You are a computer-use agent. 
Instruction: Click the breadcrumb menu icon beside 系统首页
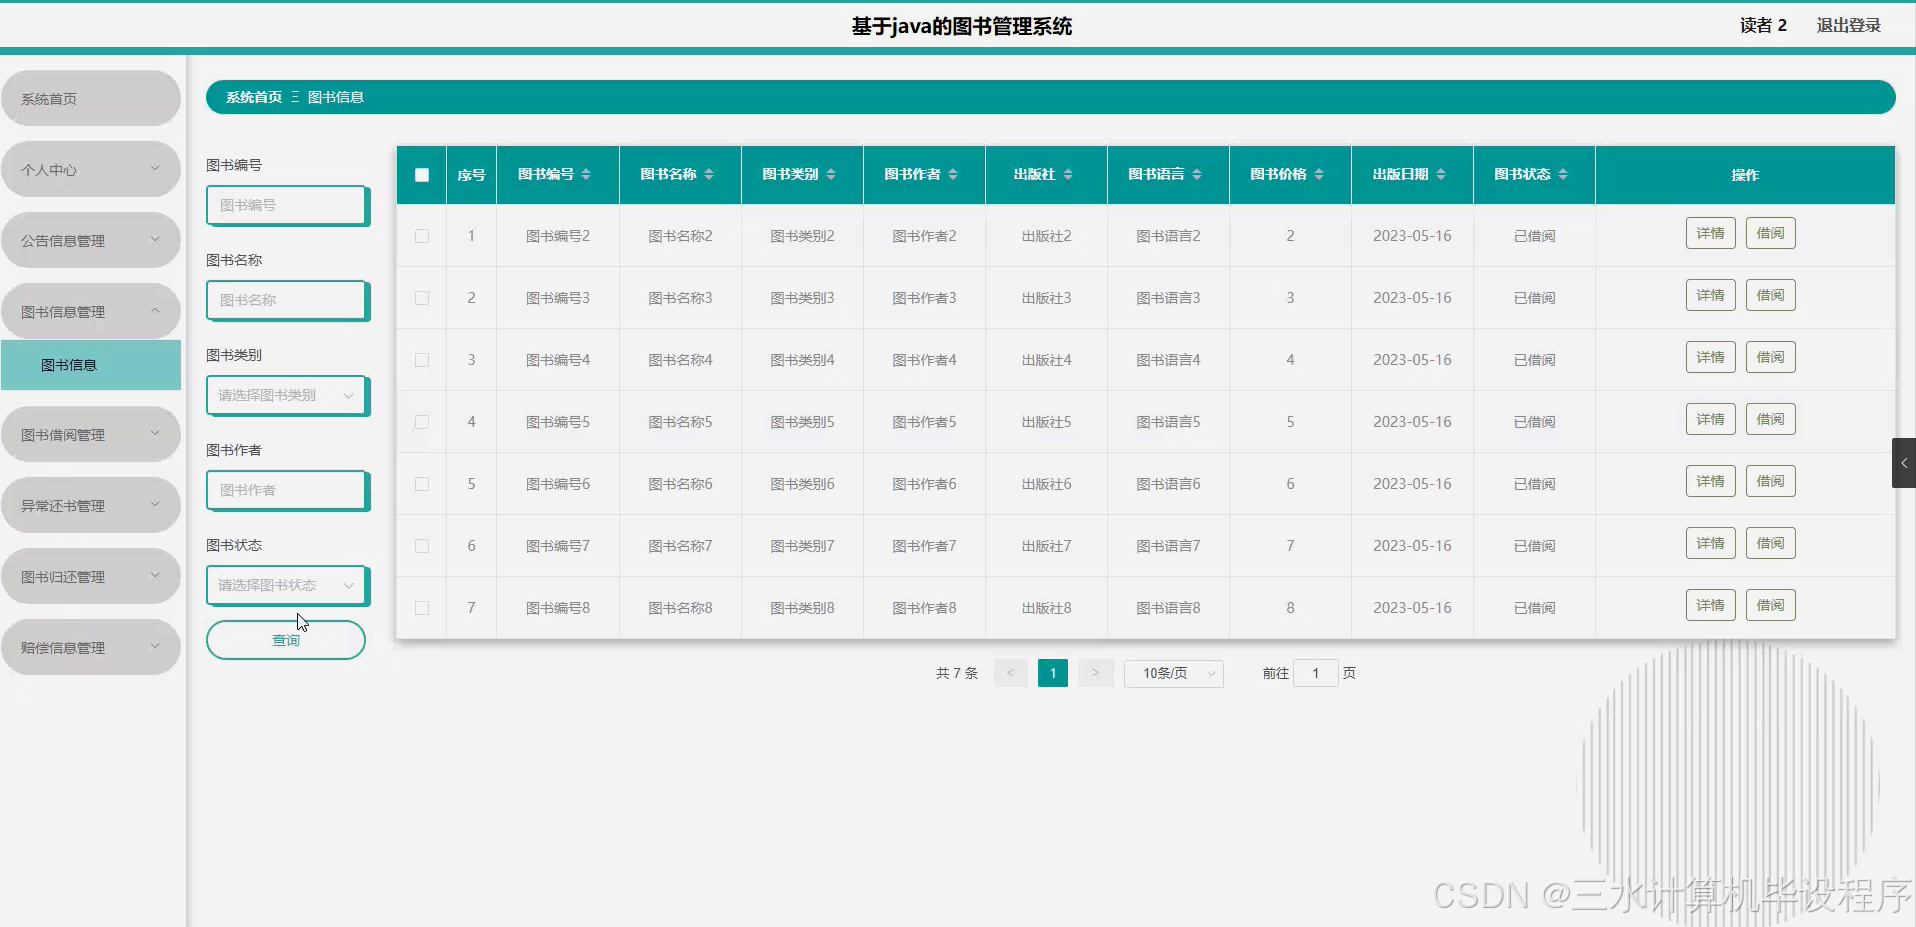(x=295, y=96)
